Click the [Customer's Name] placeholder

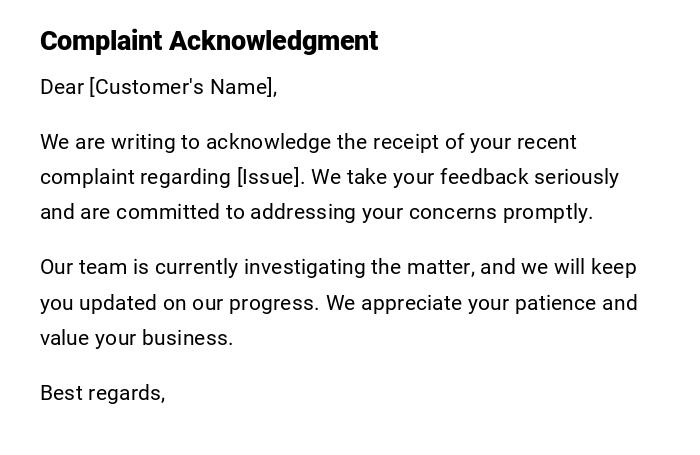point(181,87)
